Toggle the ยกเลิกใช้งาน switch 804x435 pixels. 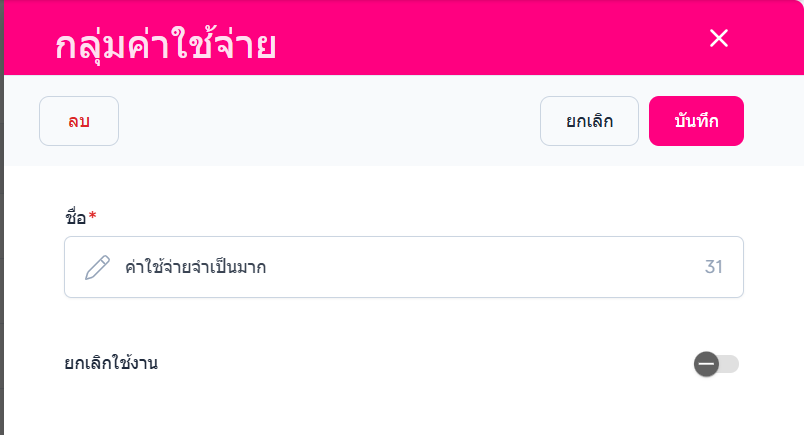[x=716, y=364]
